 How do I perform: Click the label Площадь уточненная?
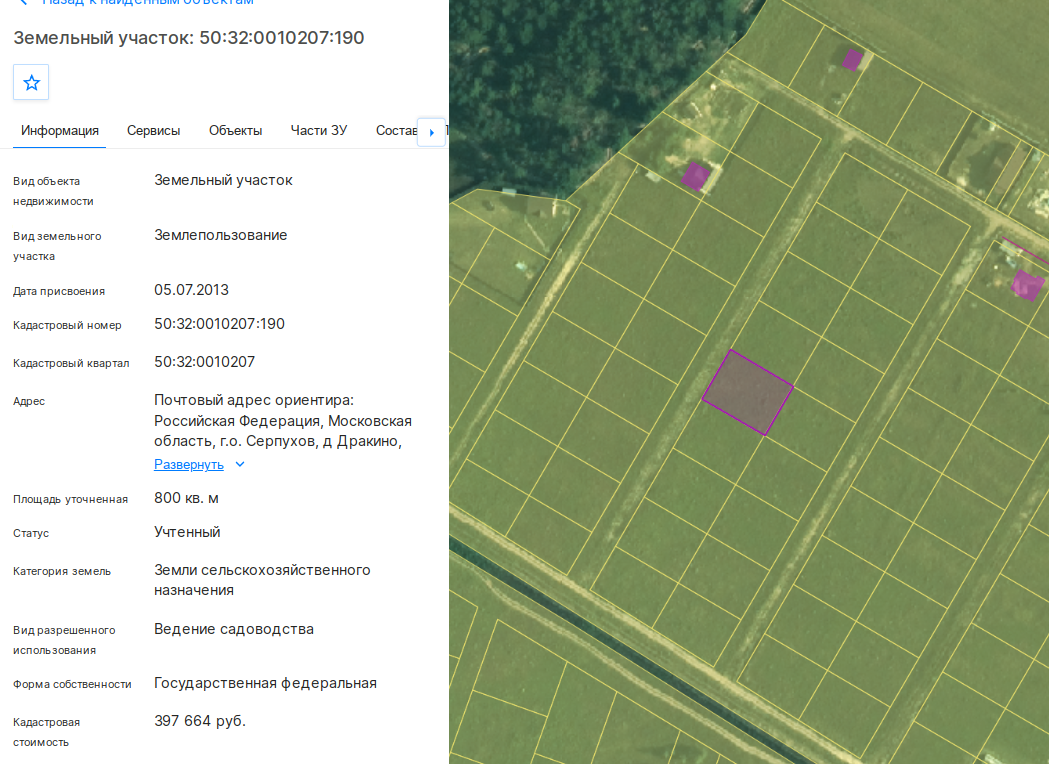pos(70,499)
